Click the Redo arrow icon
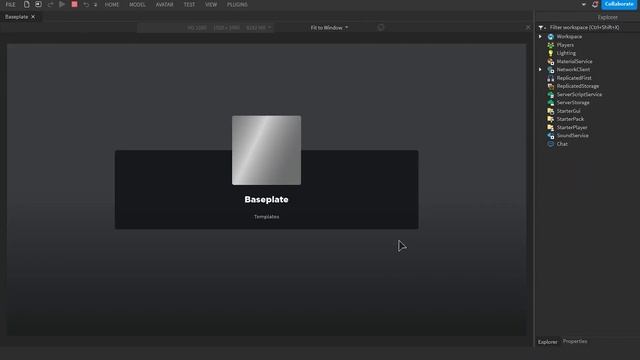 coord(95,5)
